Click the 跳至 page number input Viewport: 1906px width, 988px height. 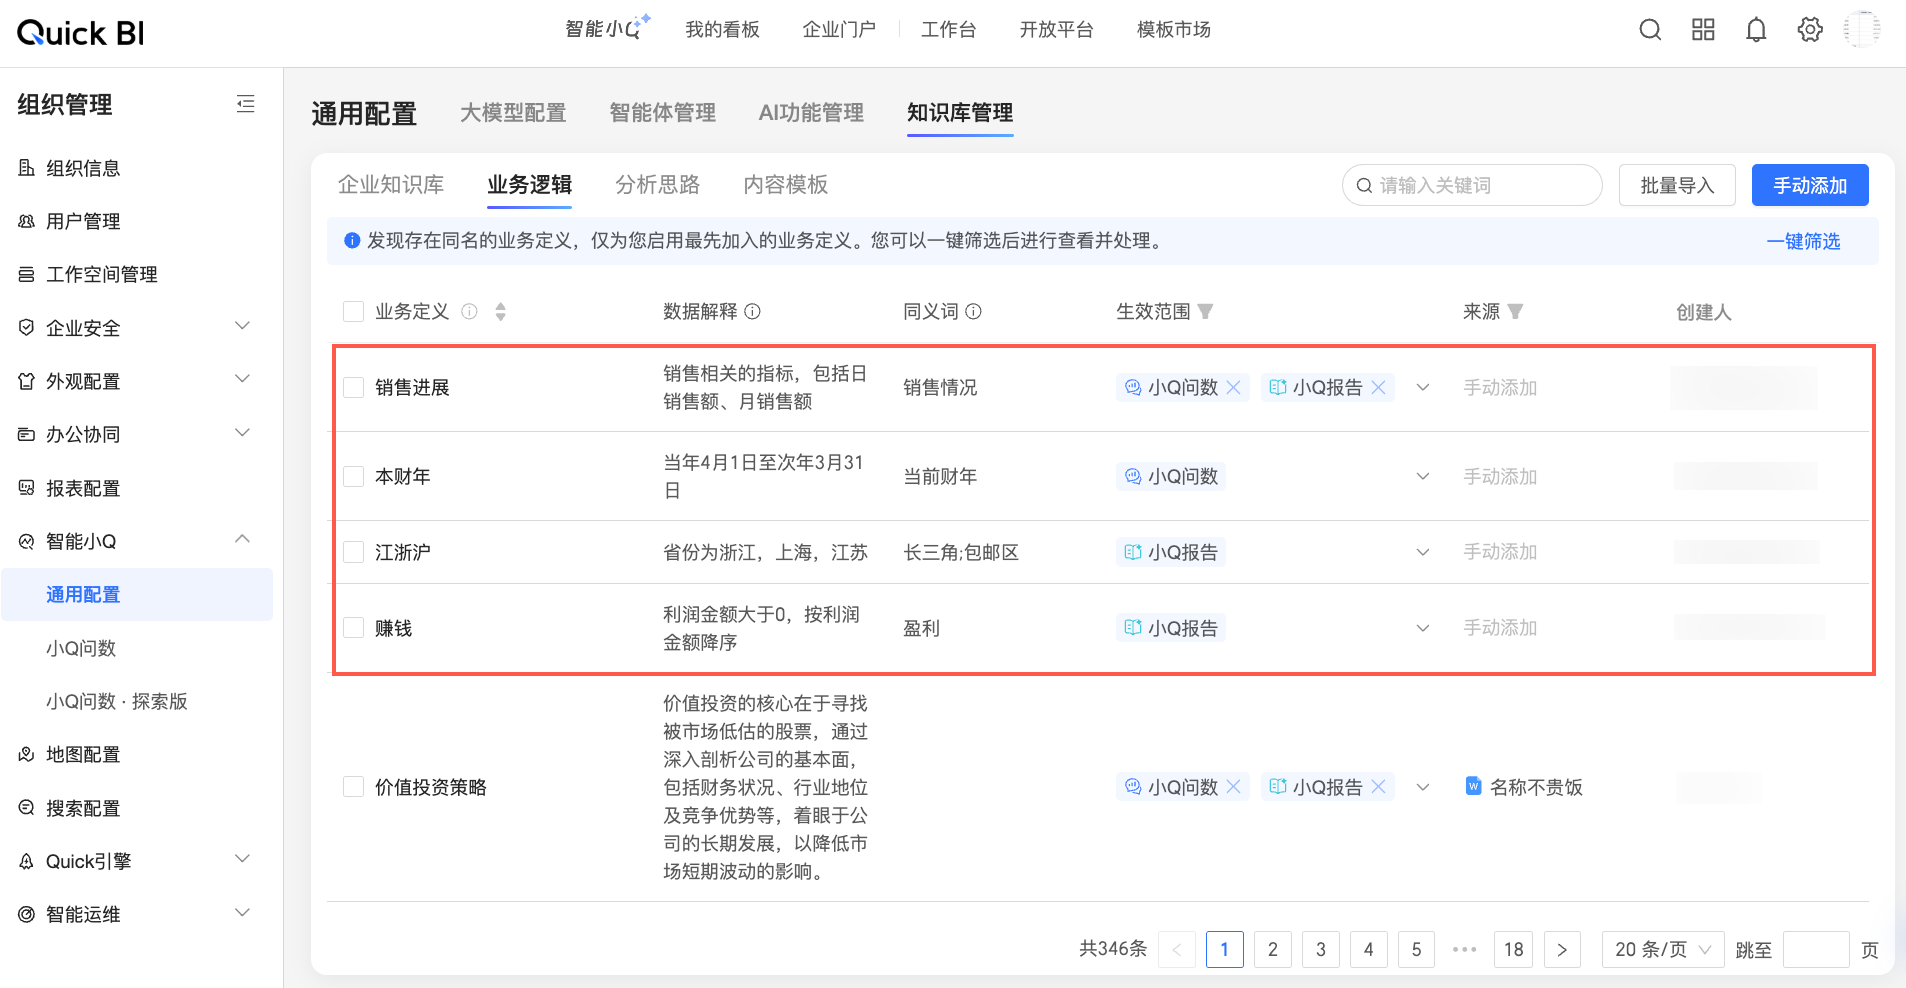pos(1816,949)
